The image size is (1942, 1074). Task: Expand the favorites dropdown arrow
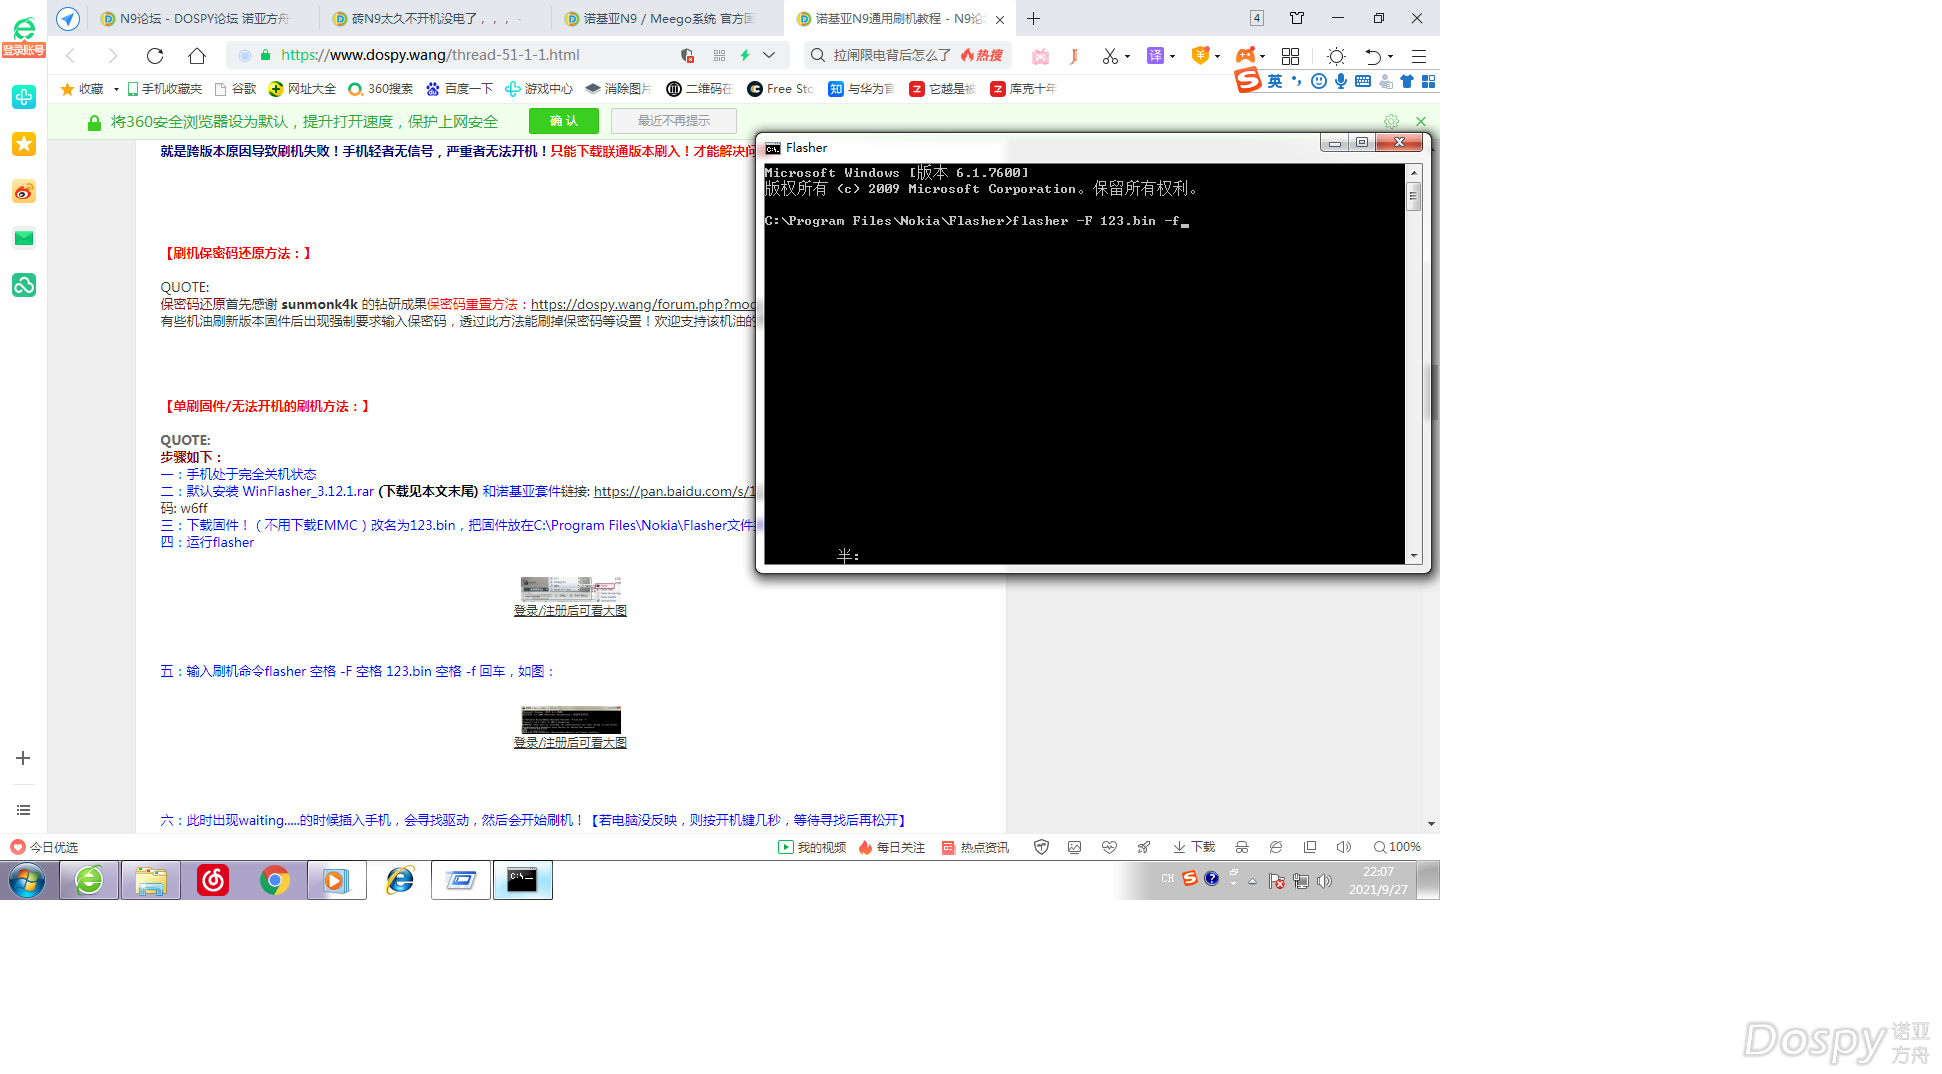point(116,89)
